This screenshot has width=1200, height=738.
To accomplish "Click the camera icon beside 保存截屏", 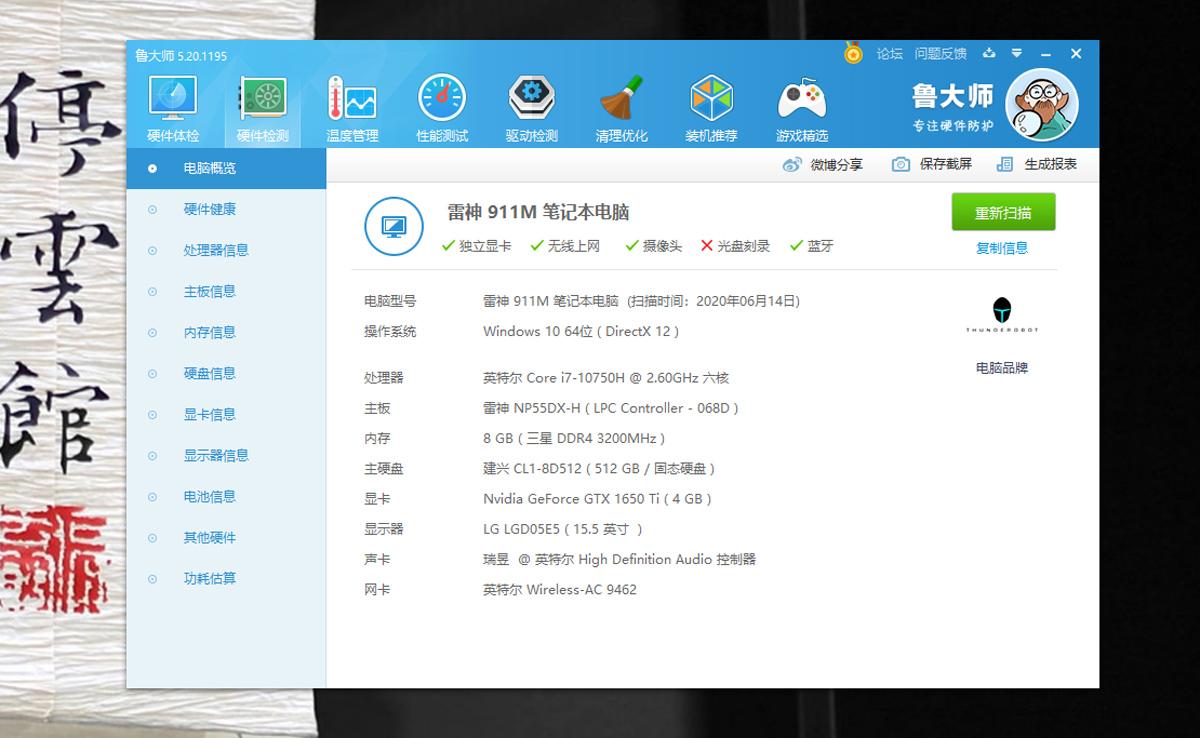I will [901, 164].
